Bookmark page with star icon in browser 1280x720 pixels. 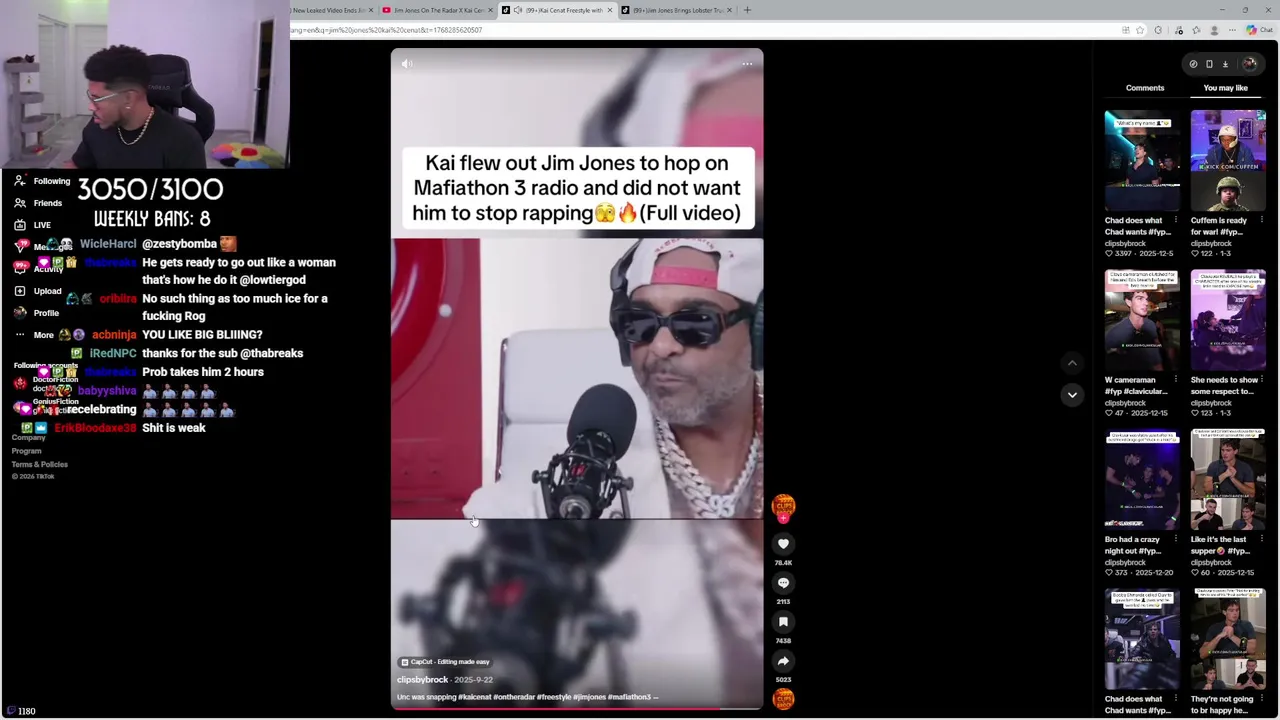[x=1140, y=30]
